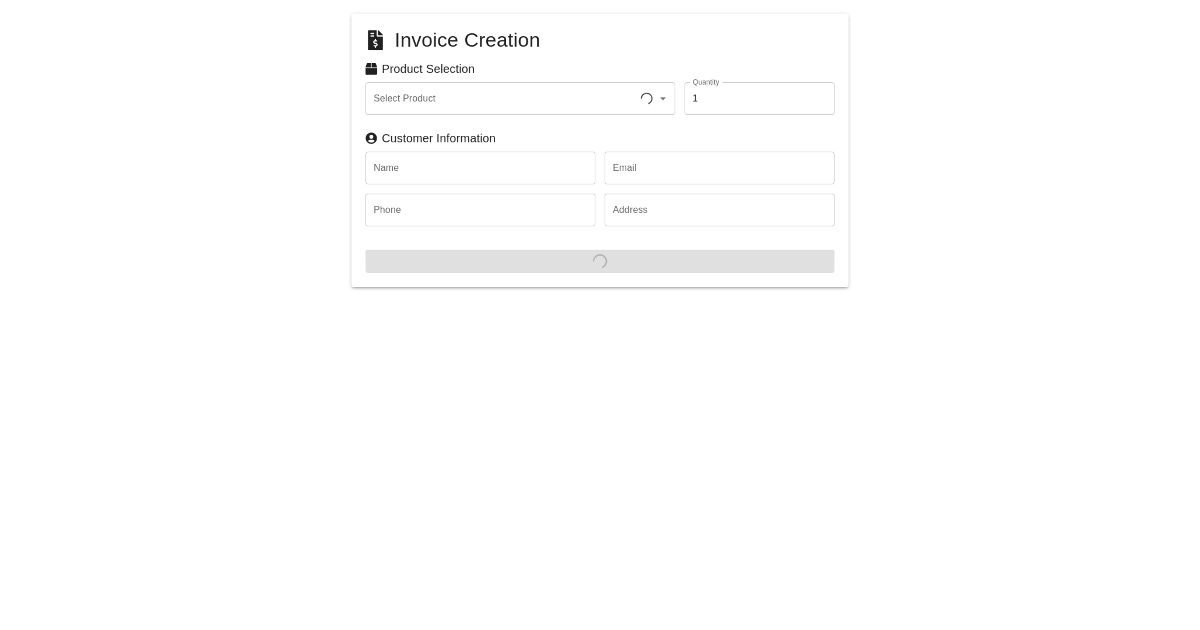Click the Product Selection heading
This screenshot has width=1200, height=630.
click(x=428, y=69)
